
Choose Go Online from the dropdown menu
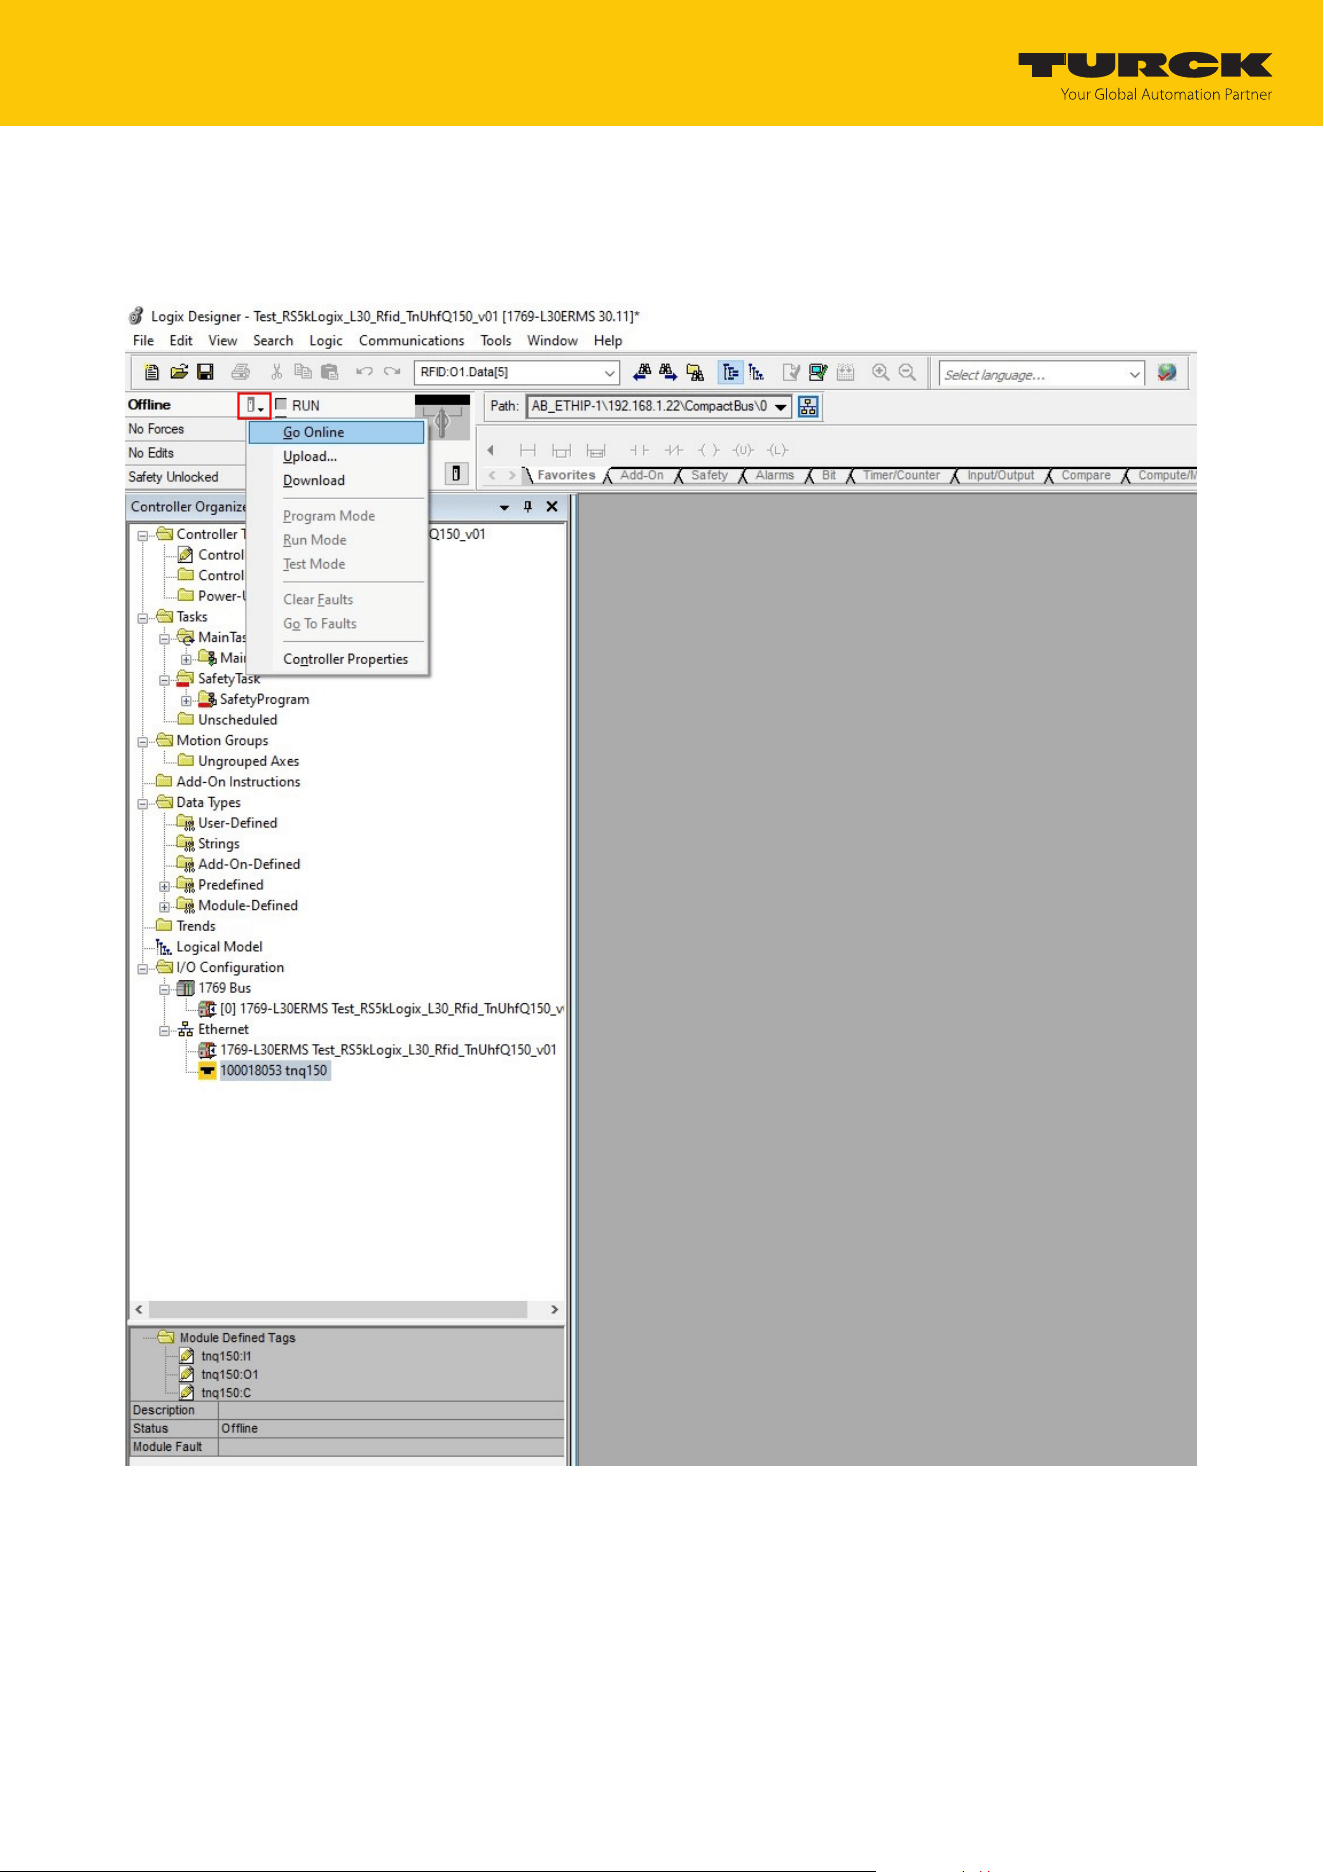tap(336, 432)
